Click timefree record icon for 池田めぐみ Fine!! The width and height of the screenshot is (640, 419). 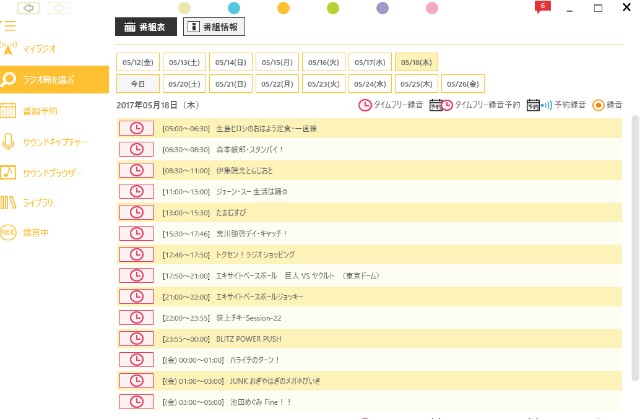point(136,402)
